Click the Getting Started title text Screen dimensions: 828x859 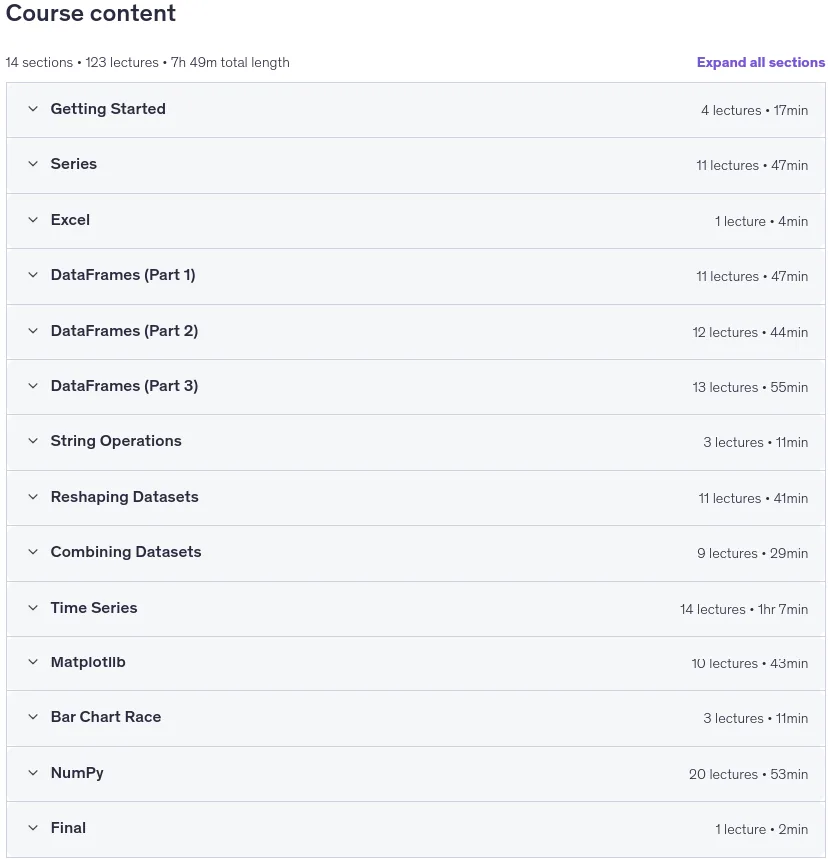click(108, 109)
